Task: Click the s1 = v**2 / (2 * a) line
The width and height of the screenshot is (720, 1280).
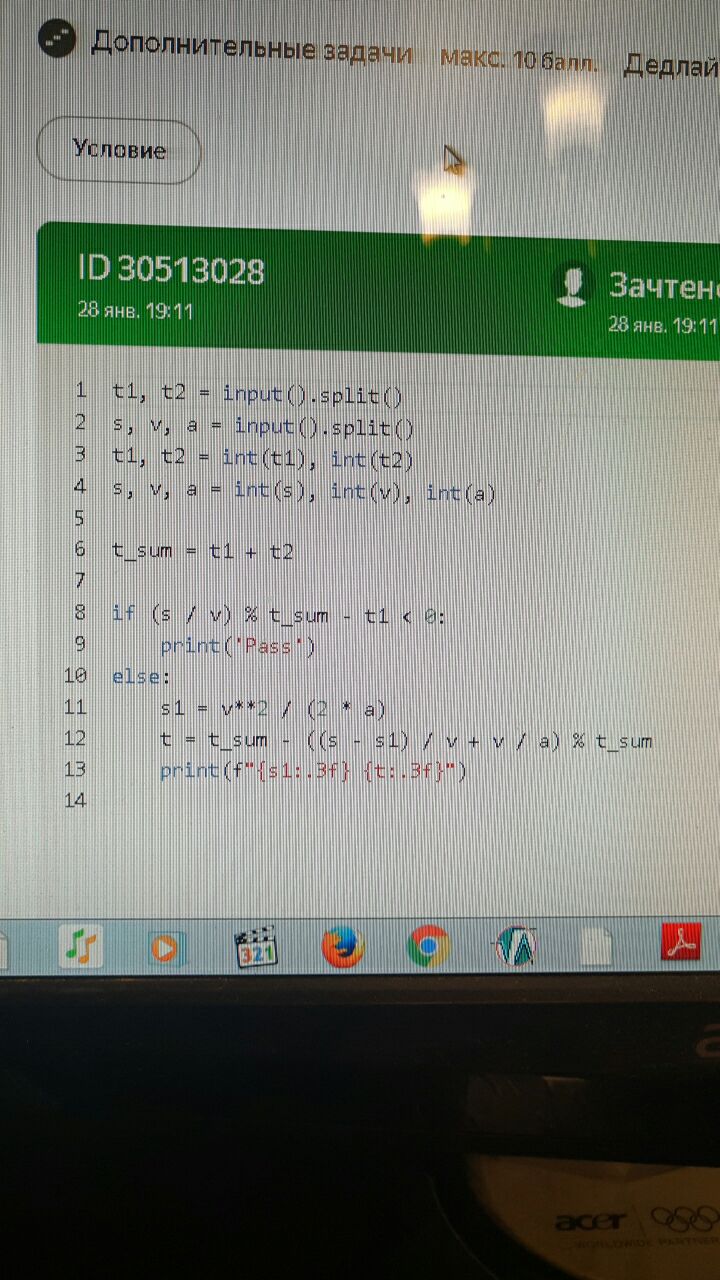Action: (273, 709)
